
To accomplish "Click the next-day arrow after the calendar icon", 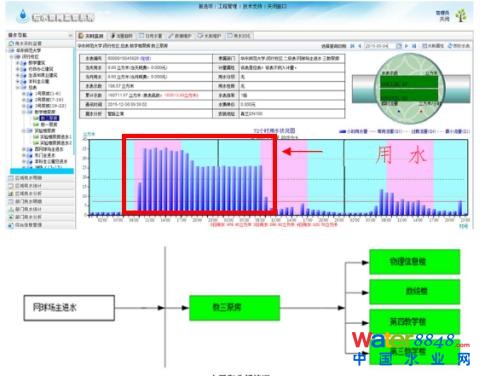I will [406, 46].
